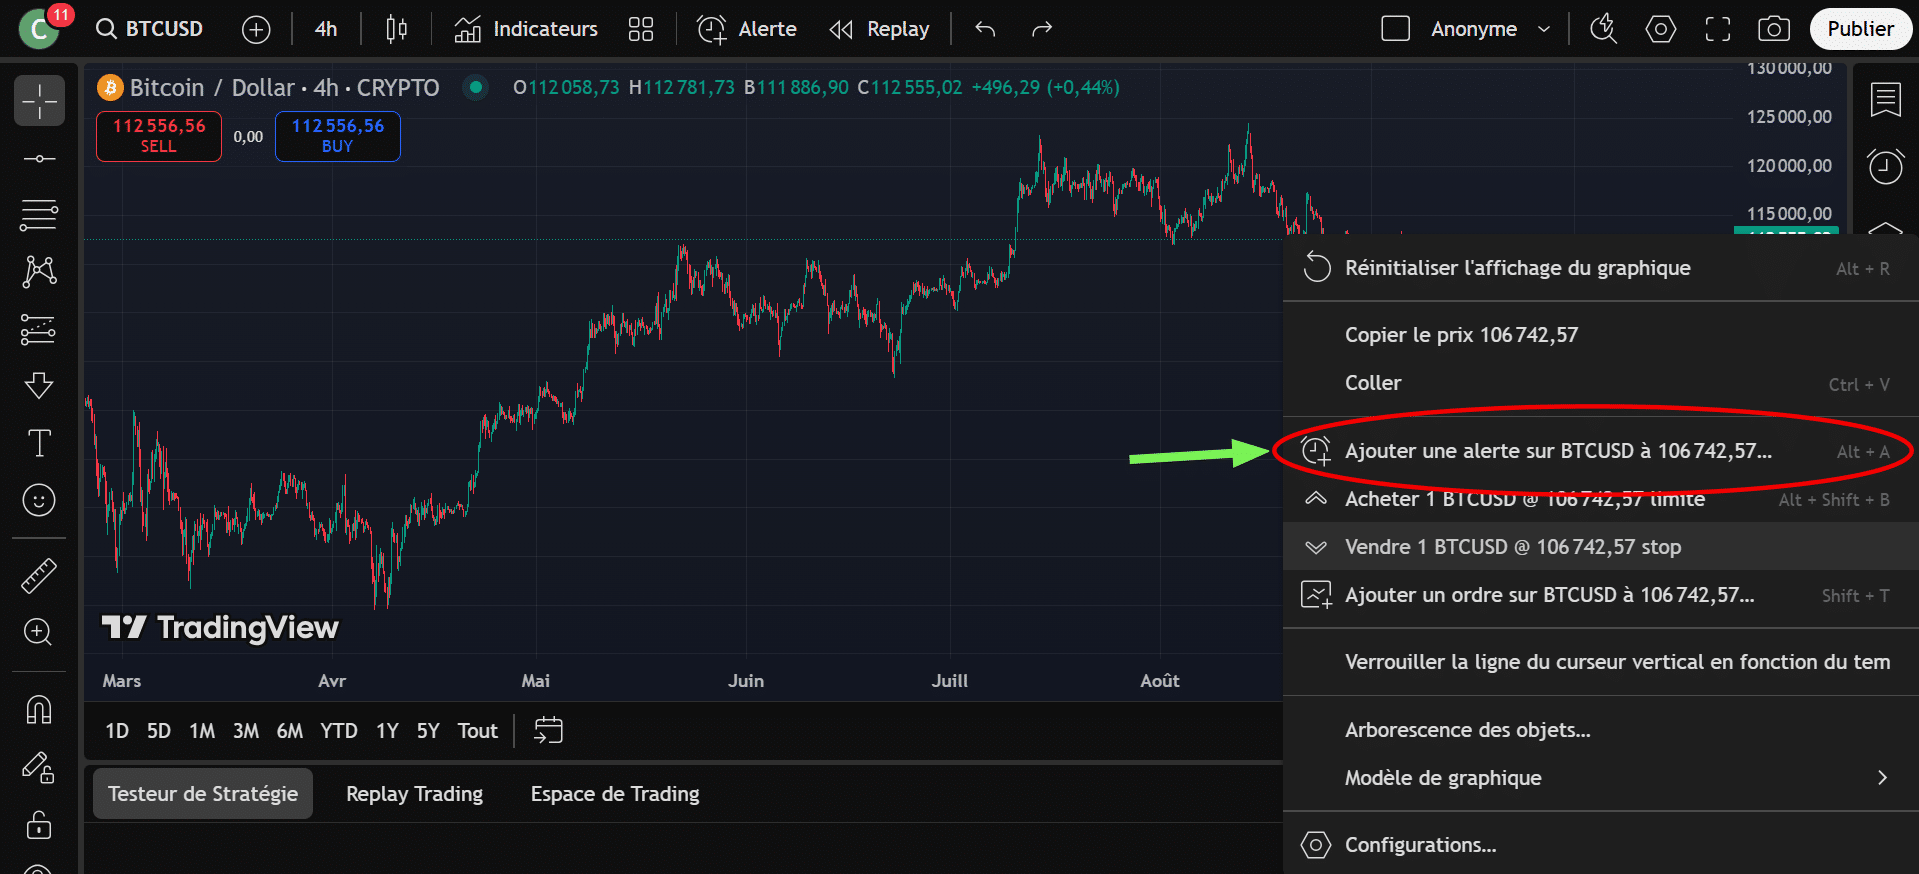
Task: Click the undo arrow in toolbar
Action: click(x=985, y=29)
